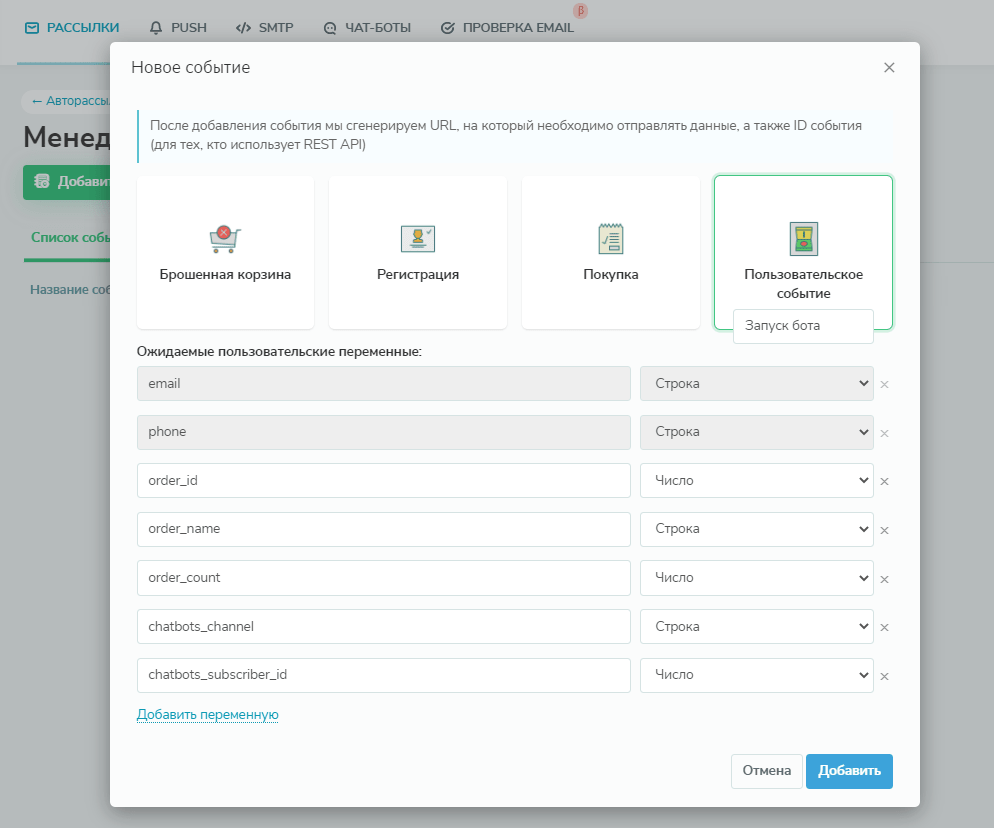
Task: Delete the order_name variable with its X
Action: 884,530
